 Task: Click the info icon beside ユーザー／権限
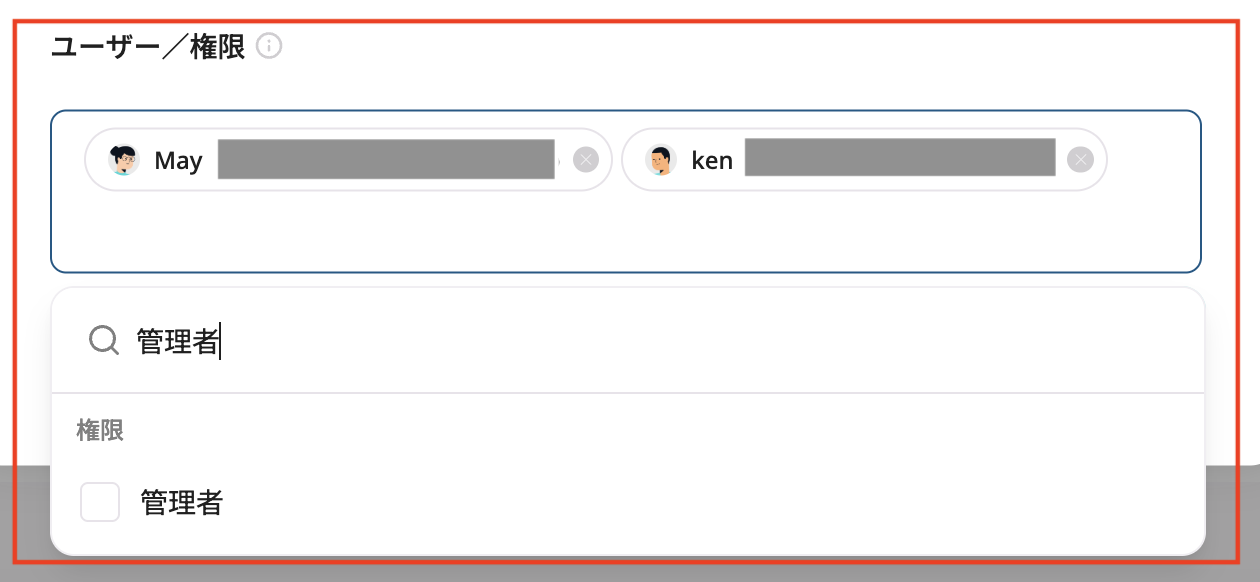(269, 46)
